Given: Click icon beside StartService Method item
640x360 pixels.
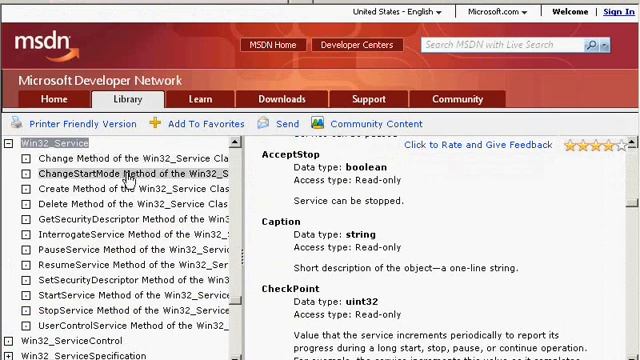Looking at the screenshot, I should pos(26,296).
